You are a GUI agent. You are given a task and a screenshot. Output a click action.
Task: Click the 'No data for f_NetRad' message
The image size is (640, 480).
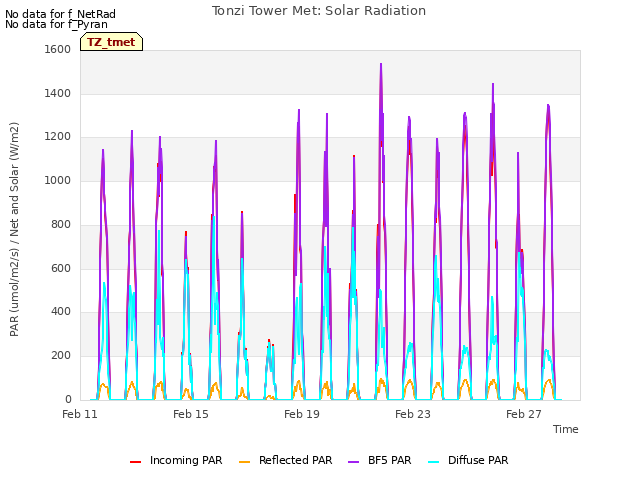60,14
